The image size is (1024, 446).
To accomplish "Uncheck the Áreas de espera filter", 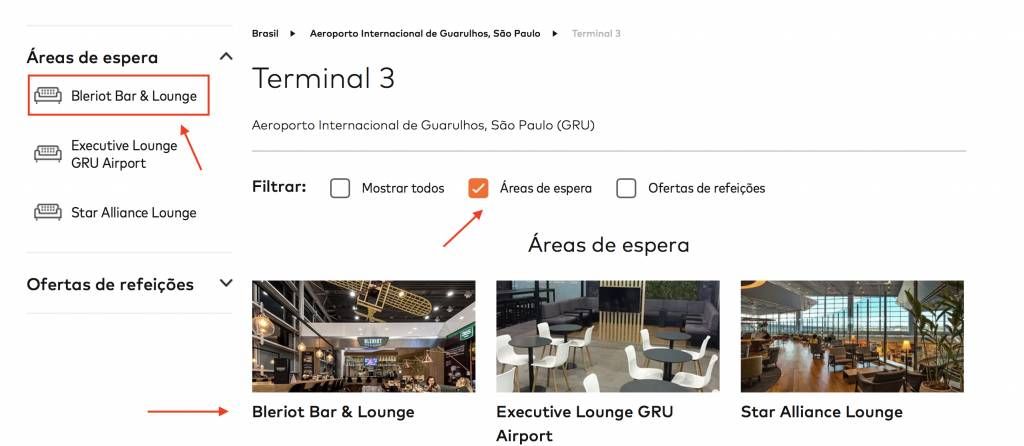I will 478,189.
